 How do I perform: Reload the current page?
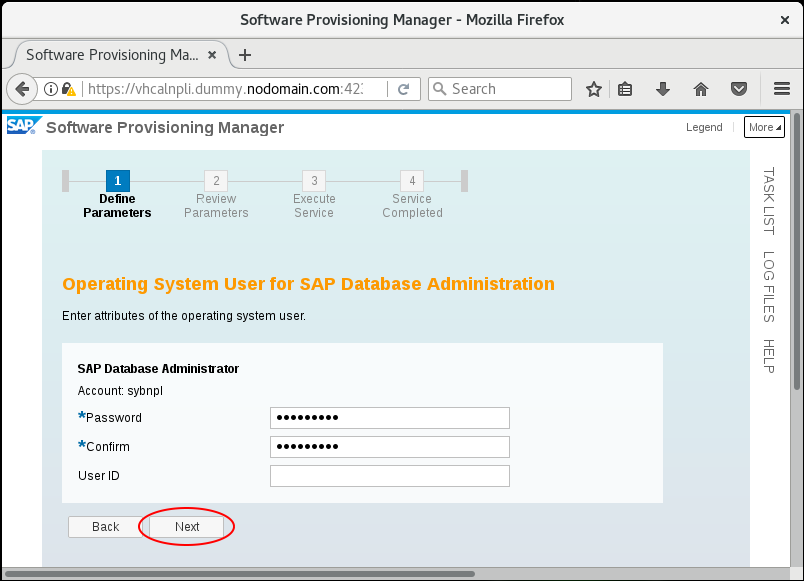404,89
